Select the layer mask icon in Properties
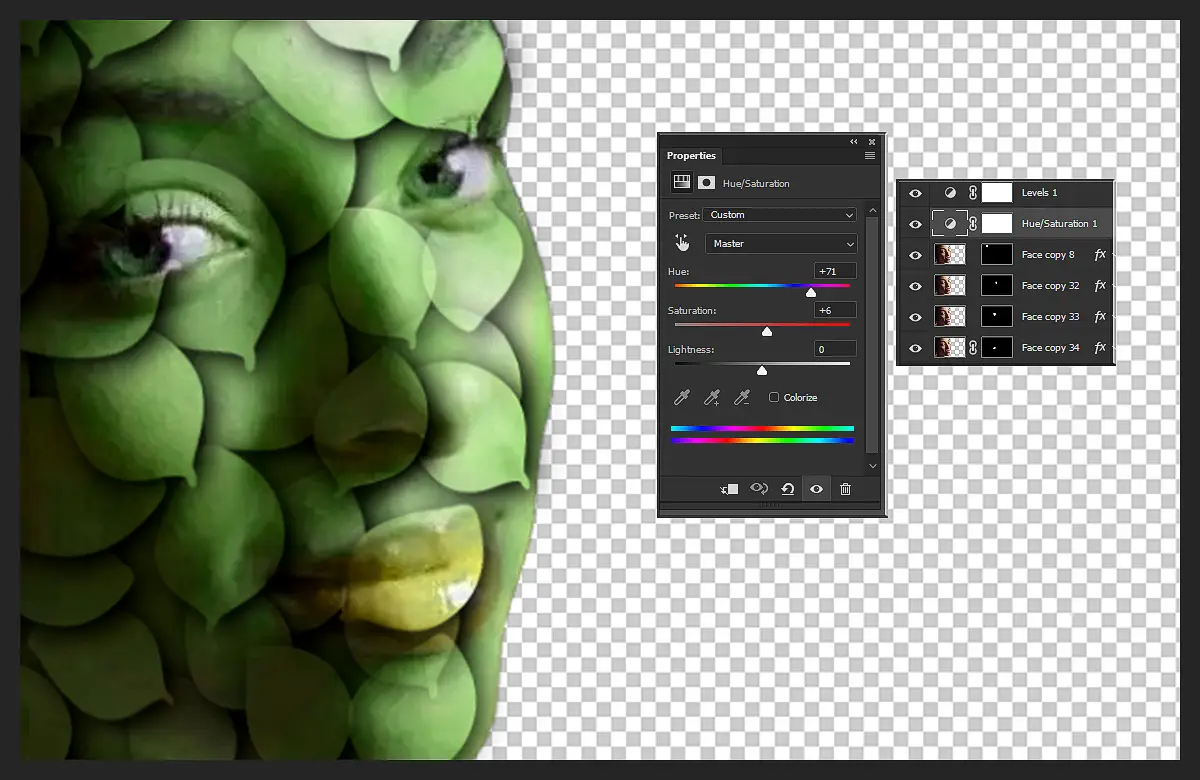Image resolution: width=1200 pixels, height=780 pixels. click(x=706, y=183)
